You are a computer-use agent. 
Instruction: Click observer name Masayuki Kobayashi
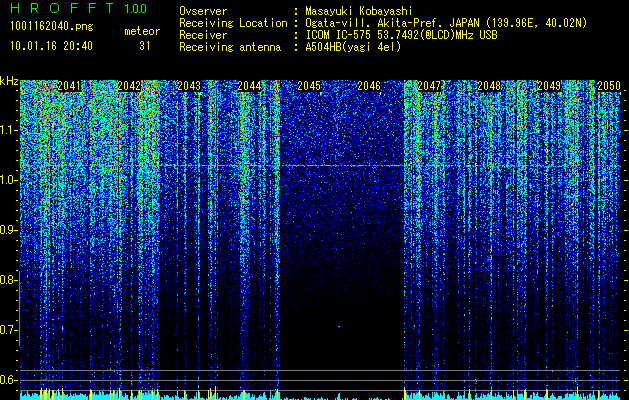click(x=358, y=11)
